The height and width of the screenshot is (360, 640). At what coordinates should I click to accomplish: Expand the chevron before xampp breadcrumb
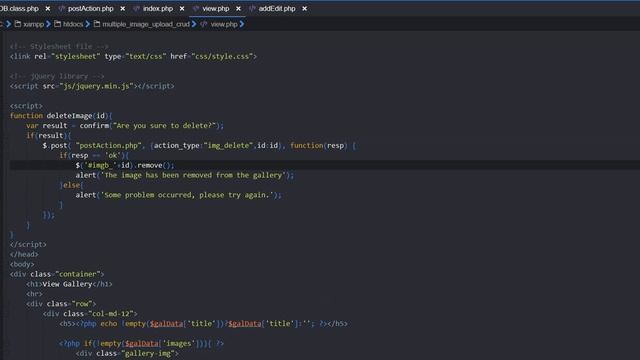[x=9, y=24]
